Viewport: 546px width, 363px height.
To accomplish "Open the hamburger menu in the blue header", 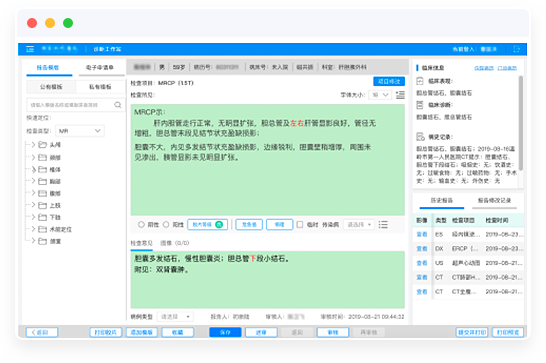I will coord(30,49).
